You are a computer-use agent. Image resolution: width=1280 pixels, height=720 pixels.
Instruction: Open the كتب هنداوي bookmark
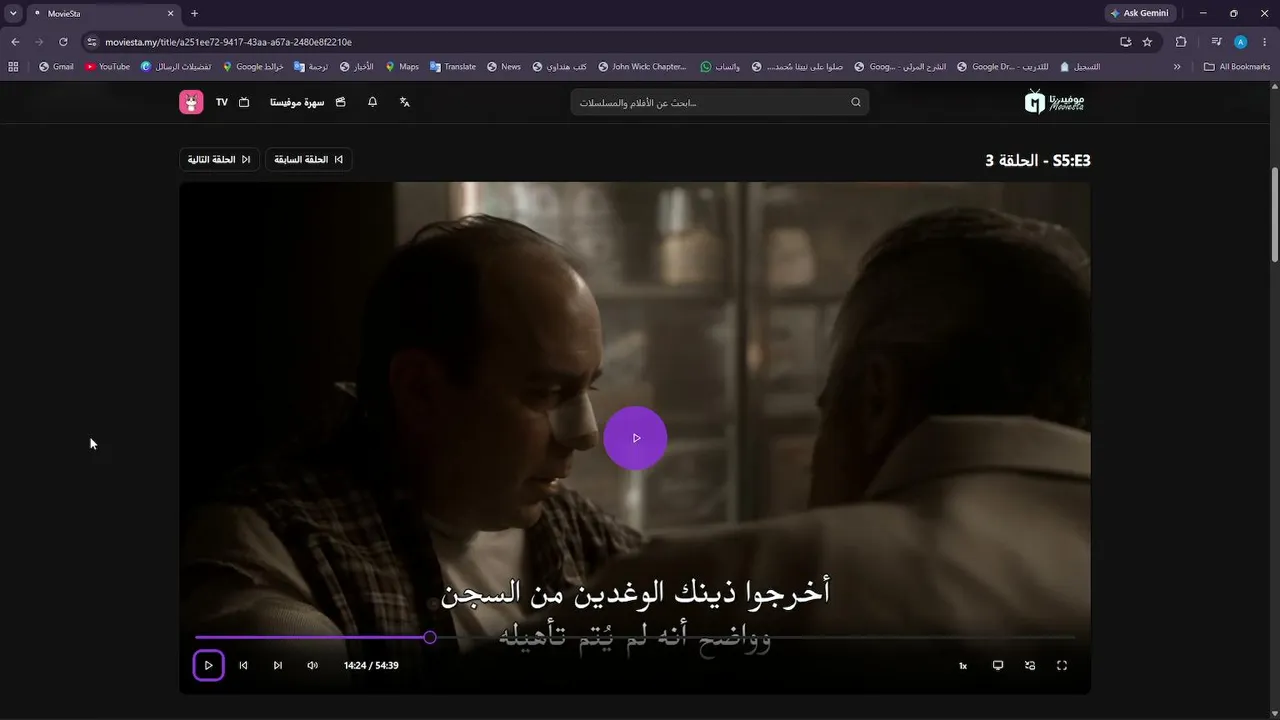point(560,67)
